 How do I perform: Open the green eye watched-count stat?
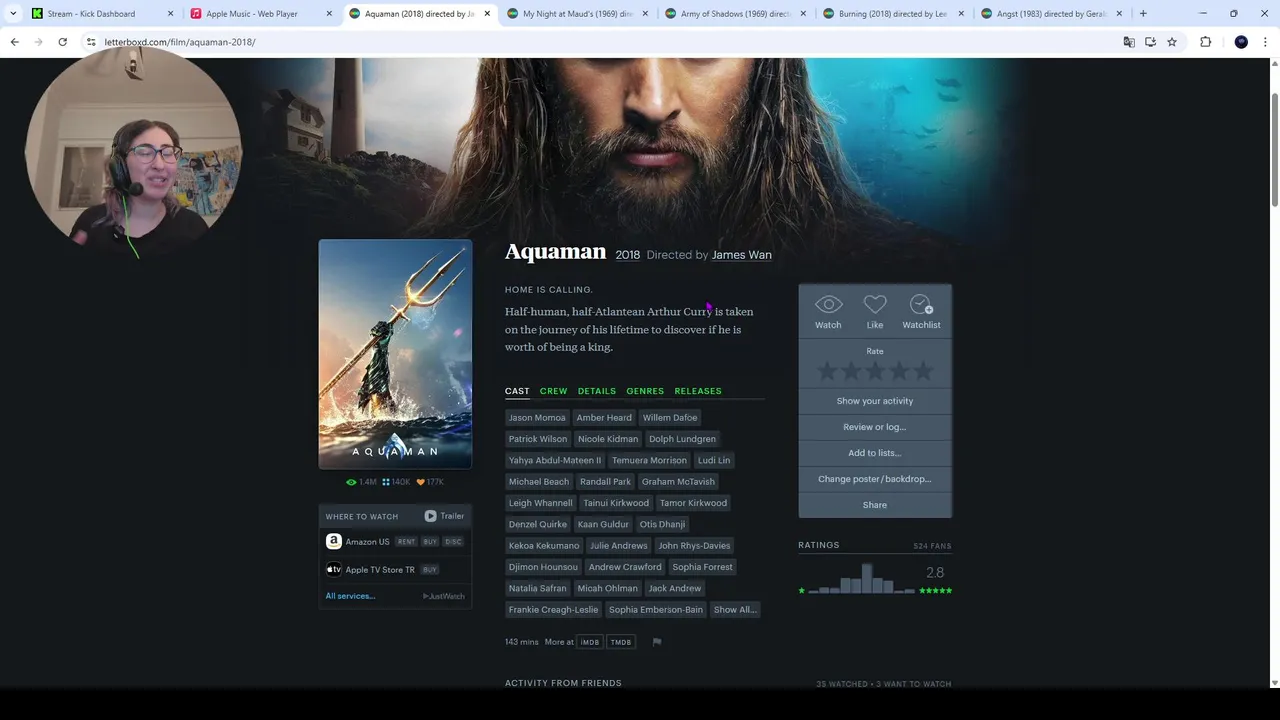[361, 482]
